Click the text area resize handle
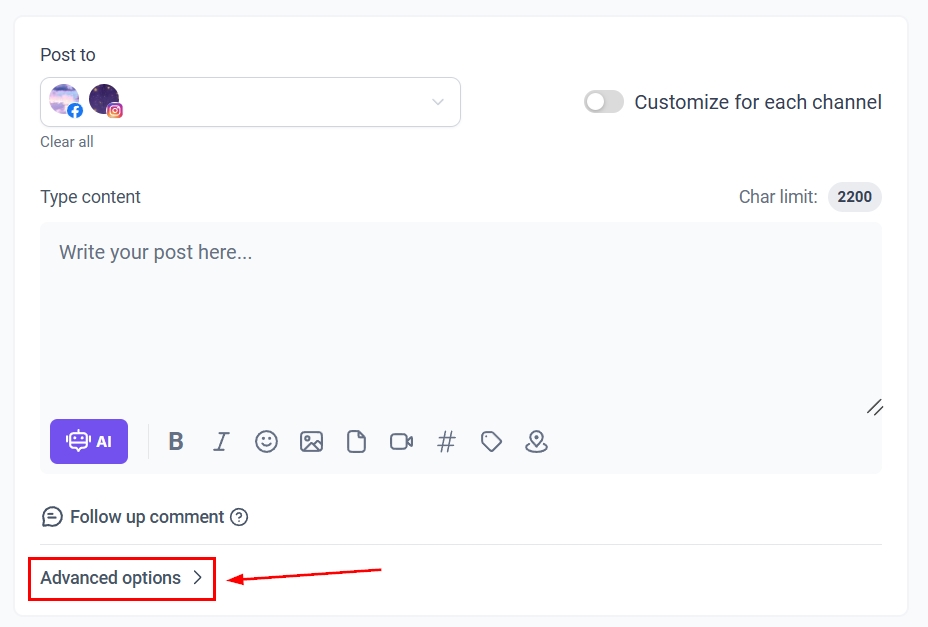This screenshot has height=627, width=928. point(874,406)
